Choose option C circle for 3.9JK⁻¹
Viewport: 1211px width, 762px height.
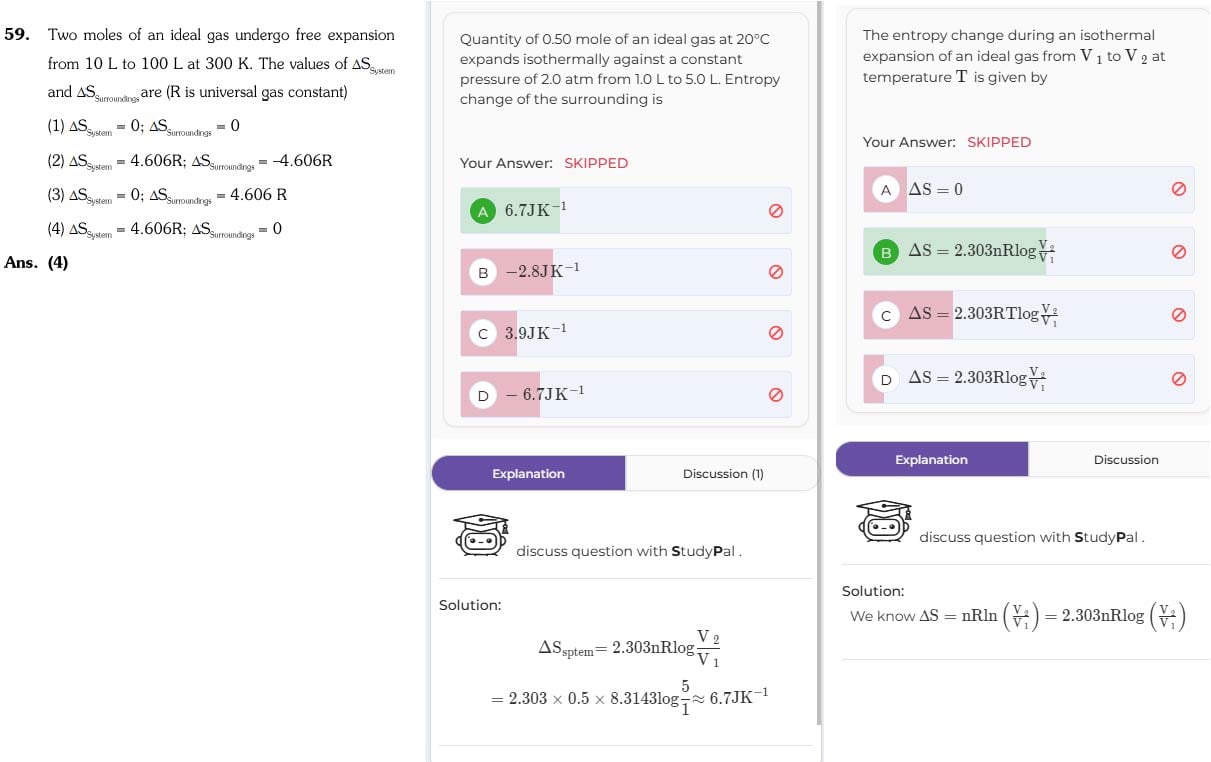coord(483,334)
